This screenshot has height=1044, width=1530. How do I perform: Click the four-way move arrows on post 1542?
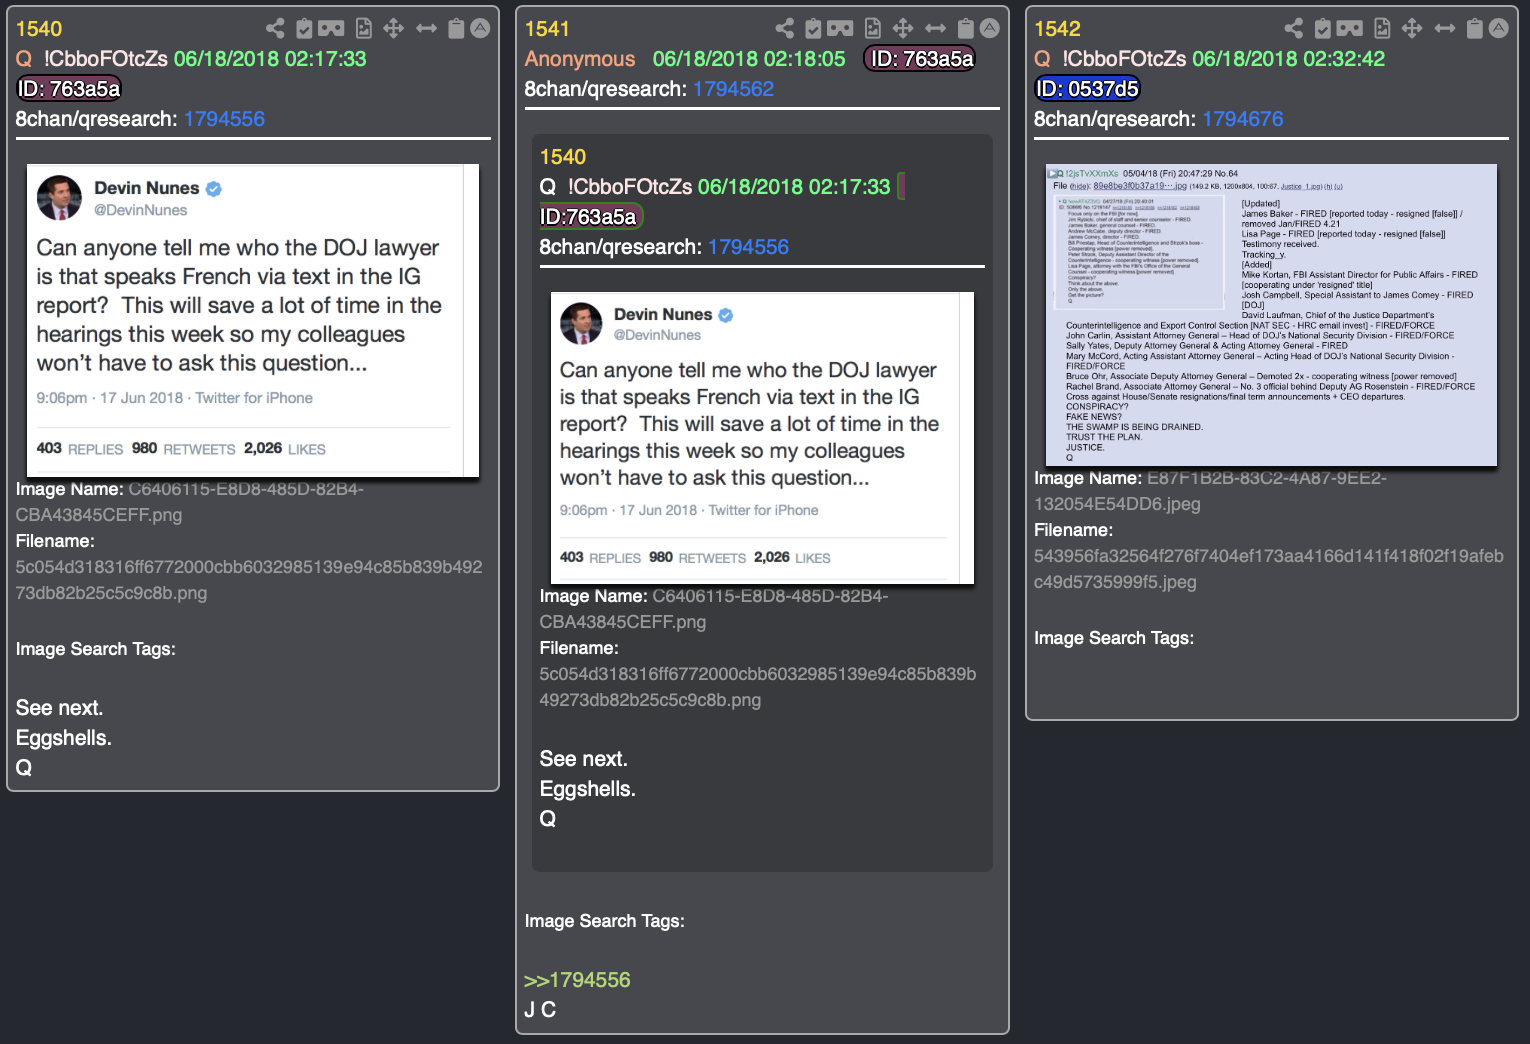click(x=1412, y=28)
